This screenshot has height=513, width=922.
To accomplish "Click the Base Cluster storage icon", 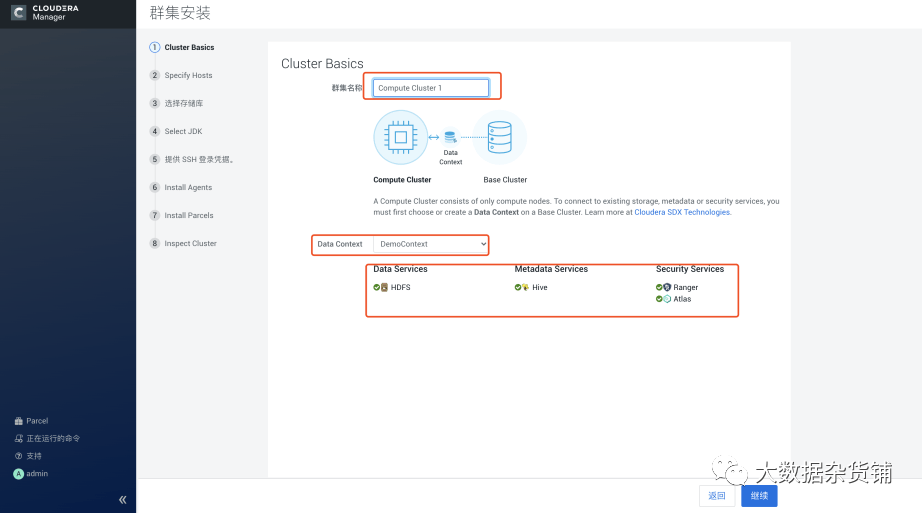I will 499,137.
